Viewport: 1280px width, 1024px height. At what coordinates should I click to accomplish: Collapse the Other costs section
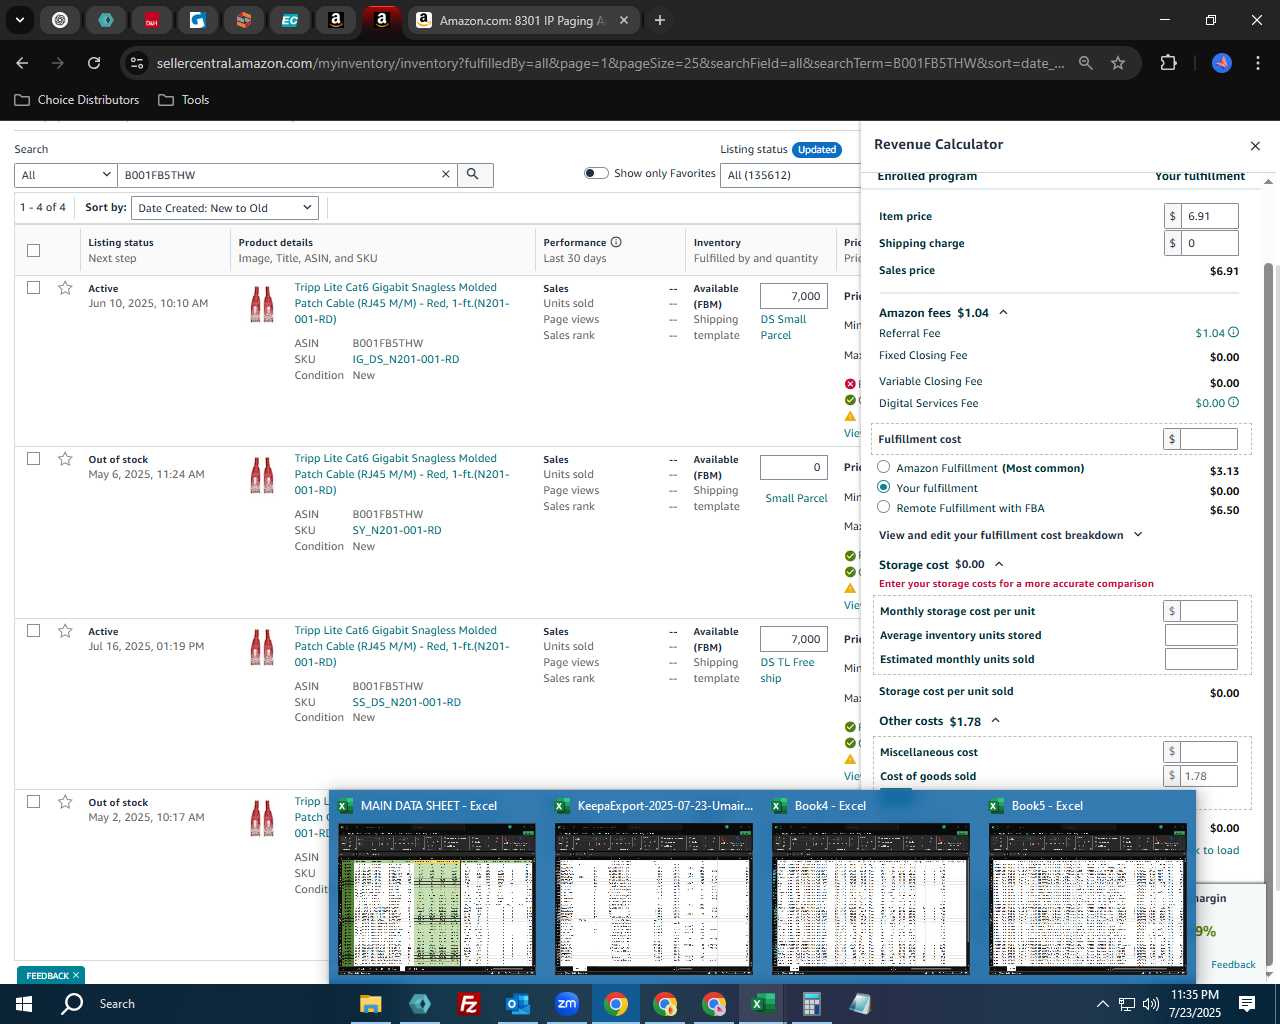(996, 721)
